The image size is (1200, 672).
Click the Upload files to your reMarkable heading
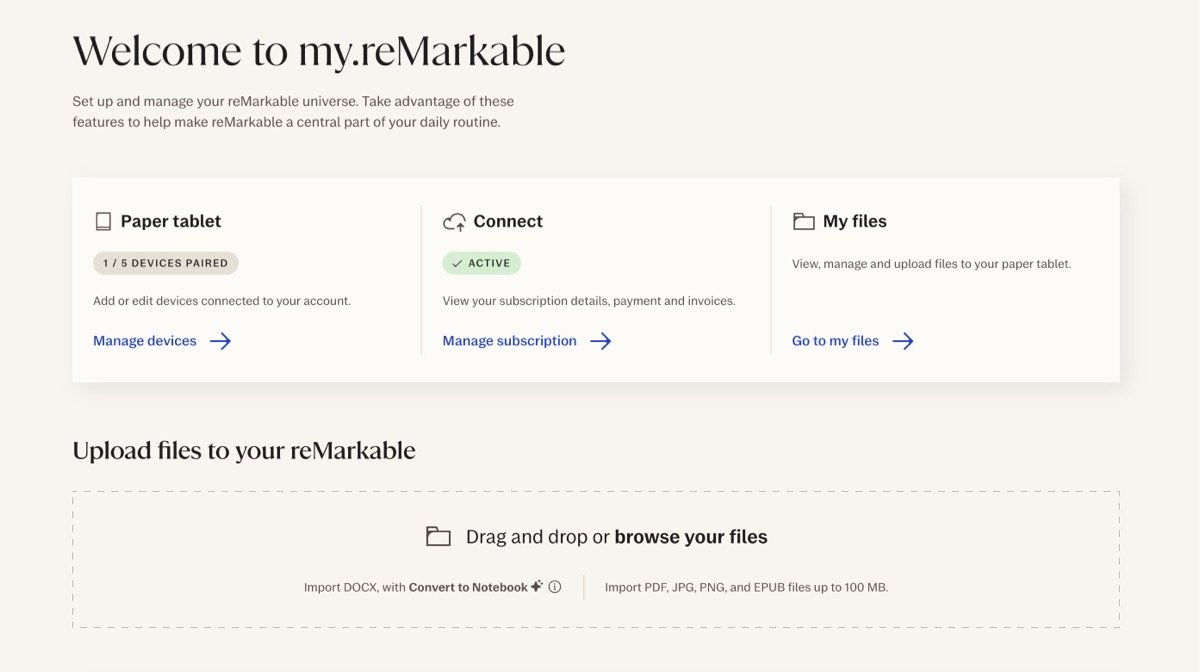244,451
